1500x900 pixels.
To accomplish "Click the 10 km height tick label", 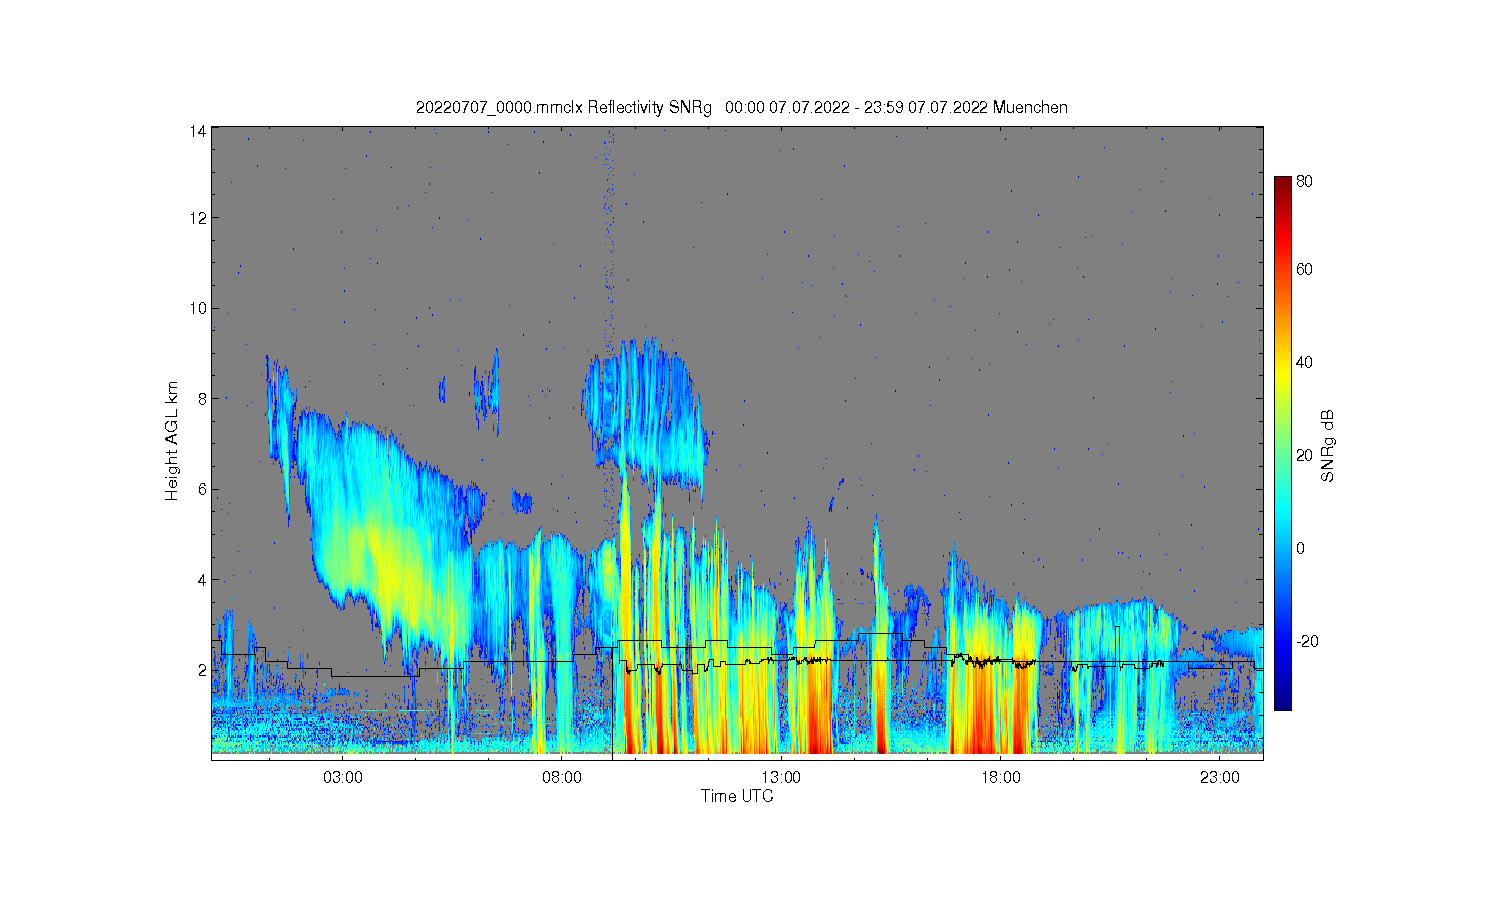I will pyautogui.click(x=198, y=308).
